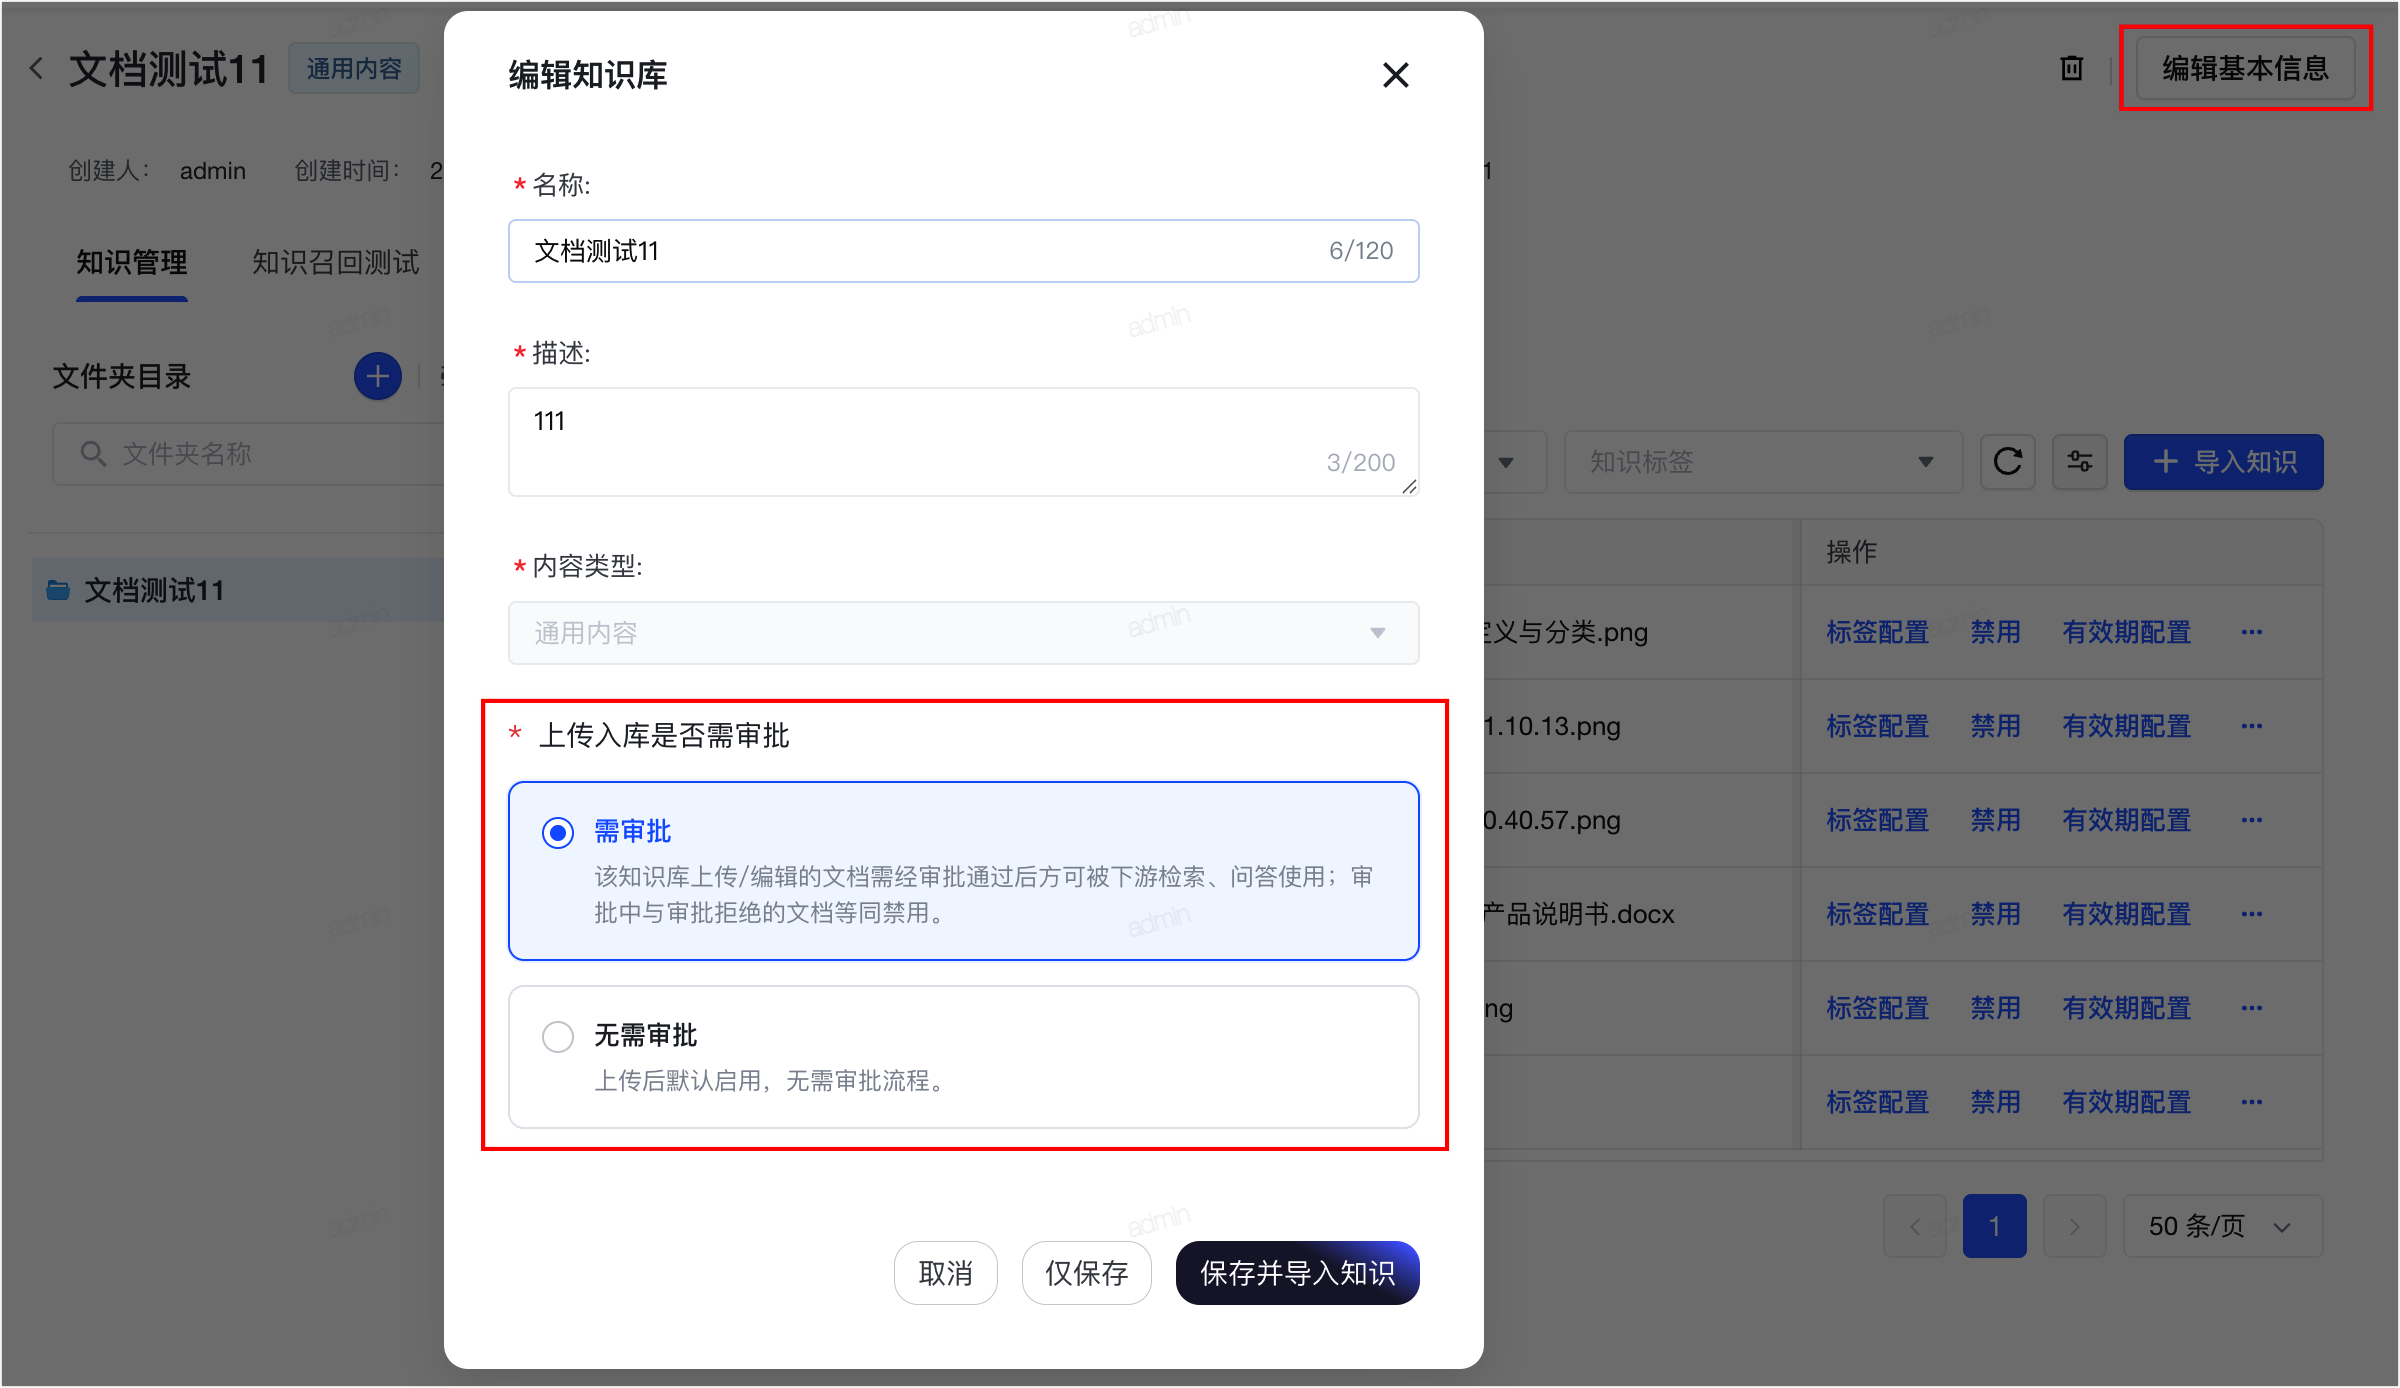Switch to the 知识召回测试 tab

[x=335, y=263]
